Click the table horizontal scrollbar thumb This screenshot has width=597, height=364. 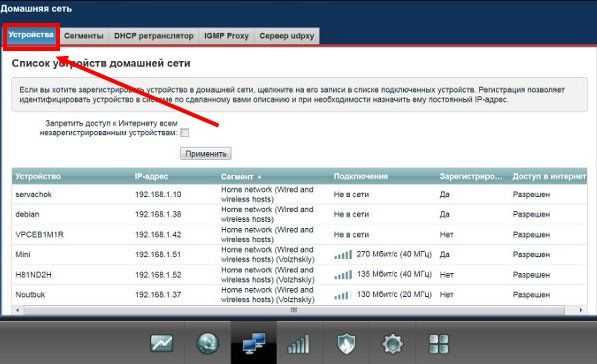(294, 310)
